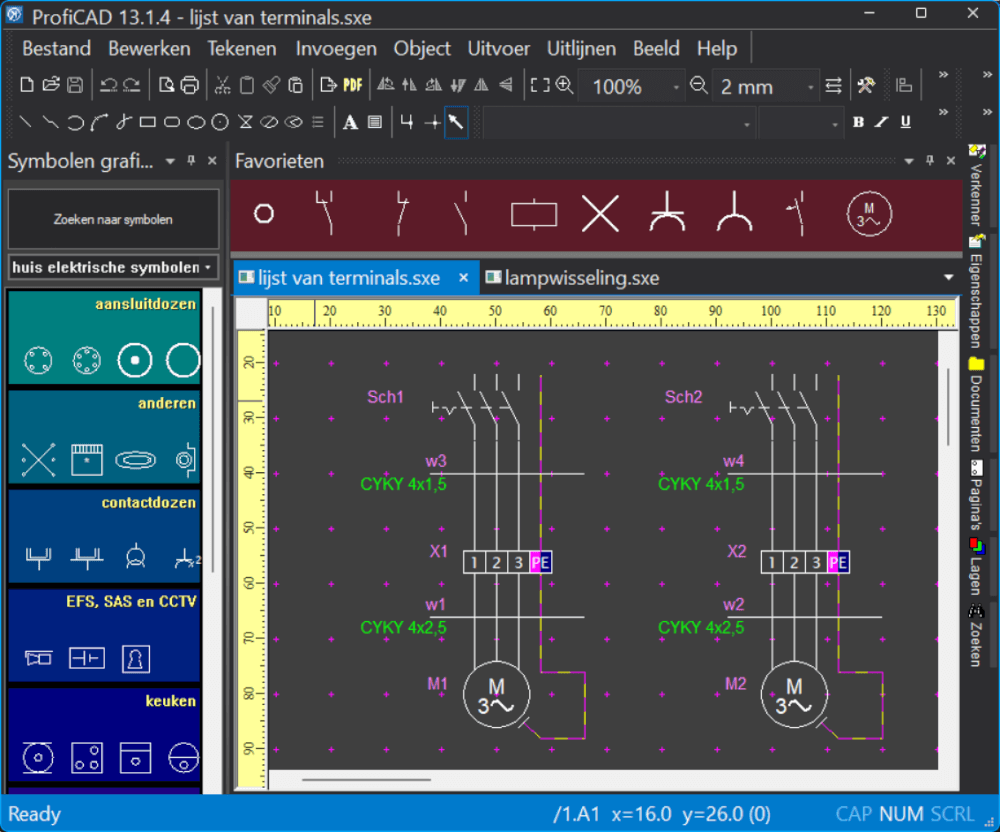Pick the circle terminal favorite symbol
The height and width of the screenshot is (832, 1000).
tap(264, 214)
